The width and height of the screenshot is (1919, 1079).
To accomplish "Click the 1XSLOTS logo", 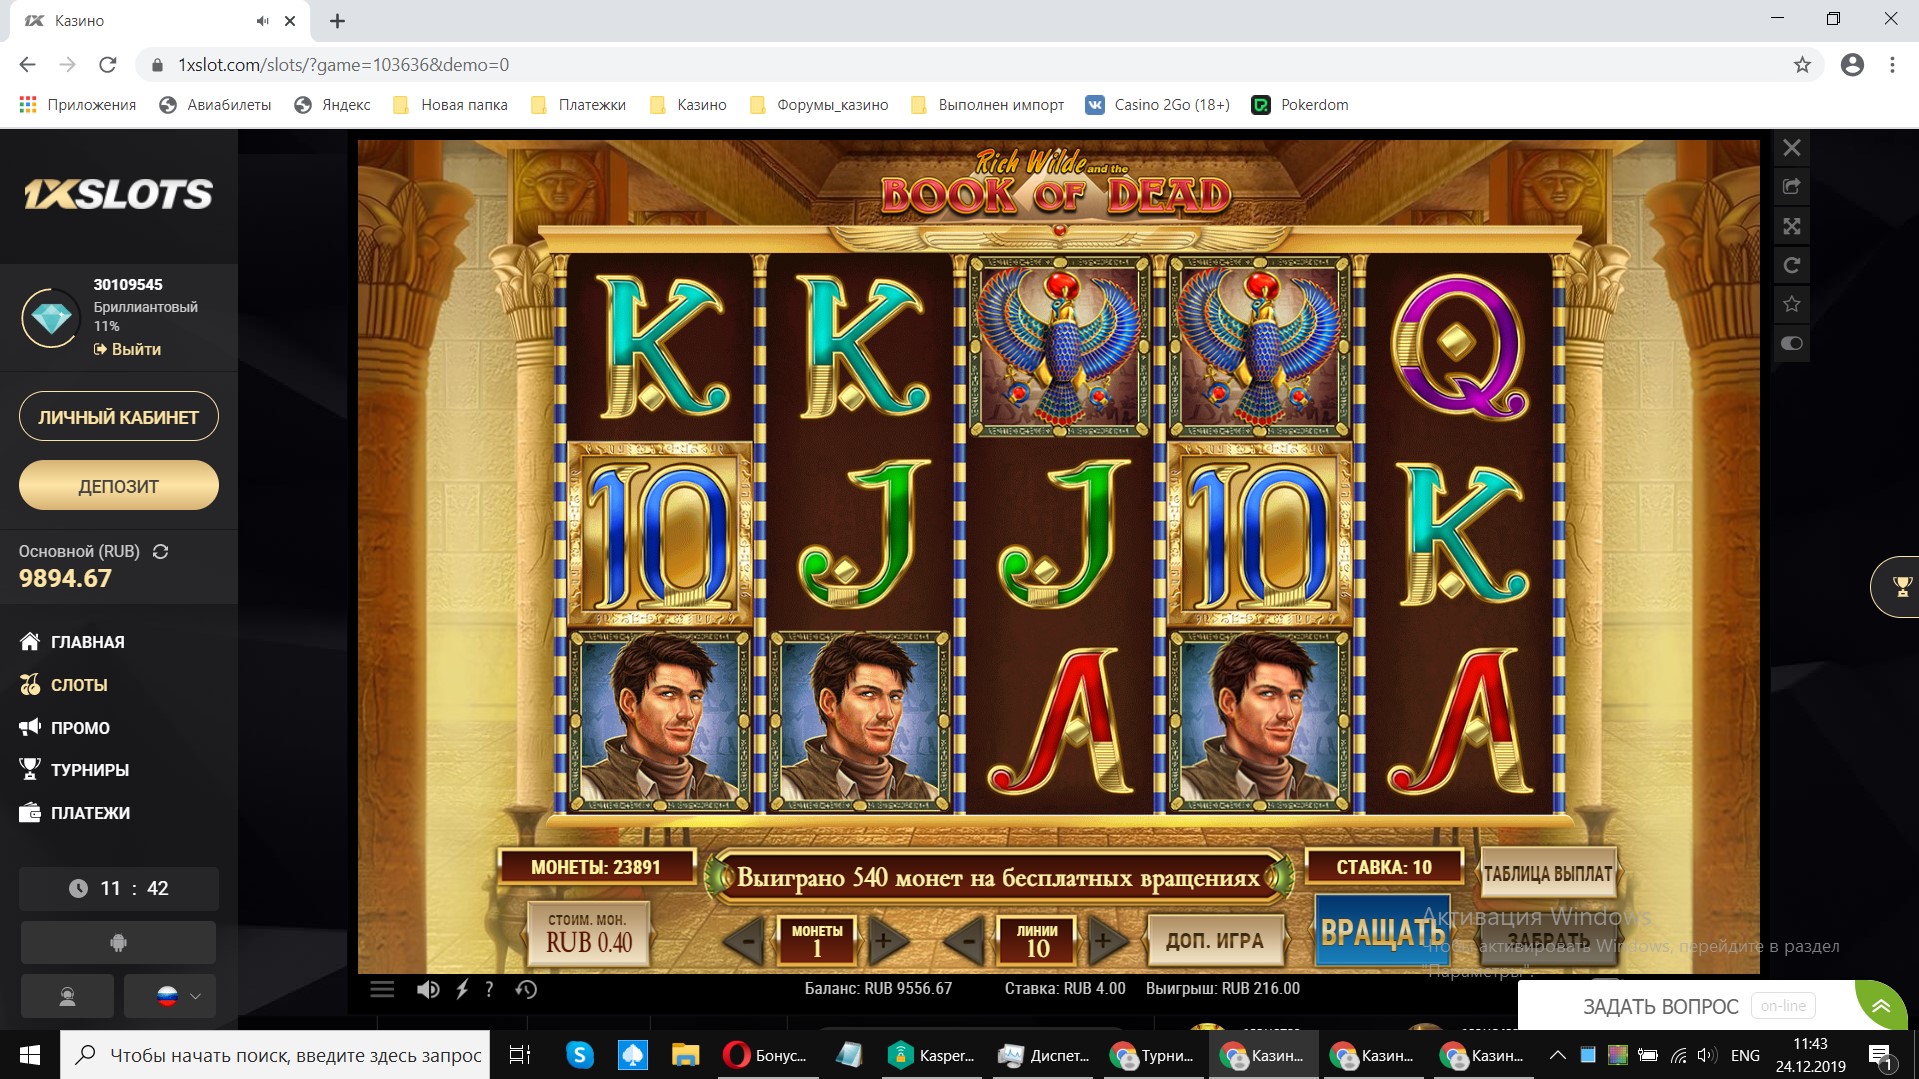I will point(118,194).
